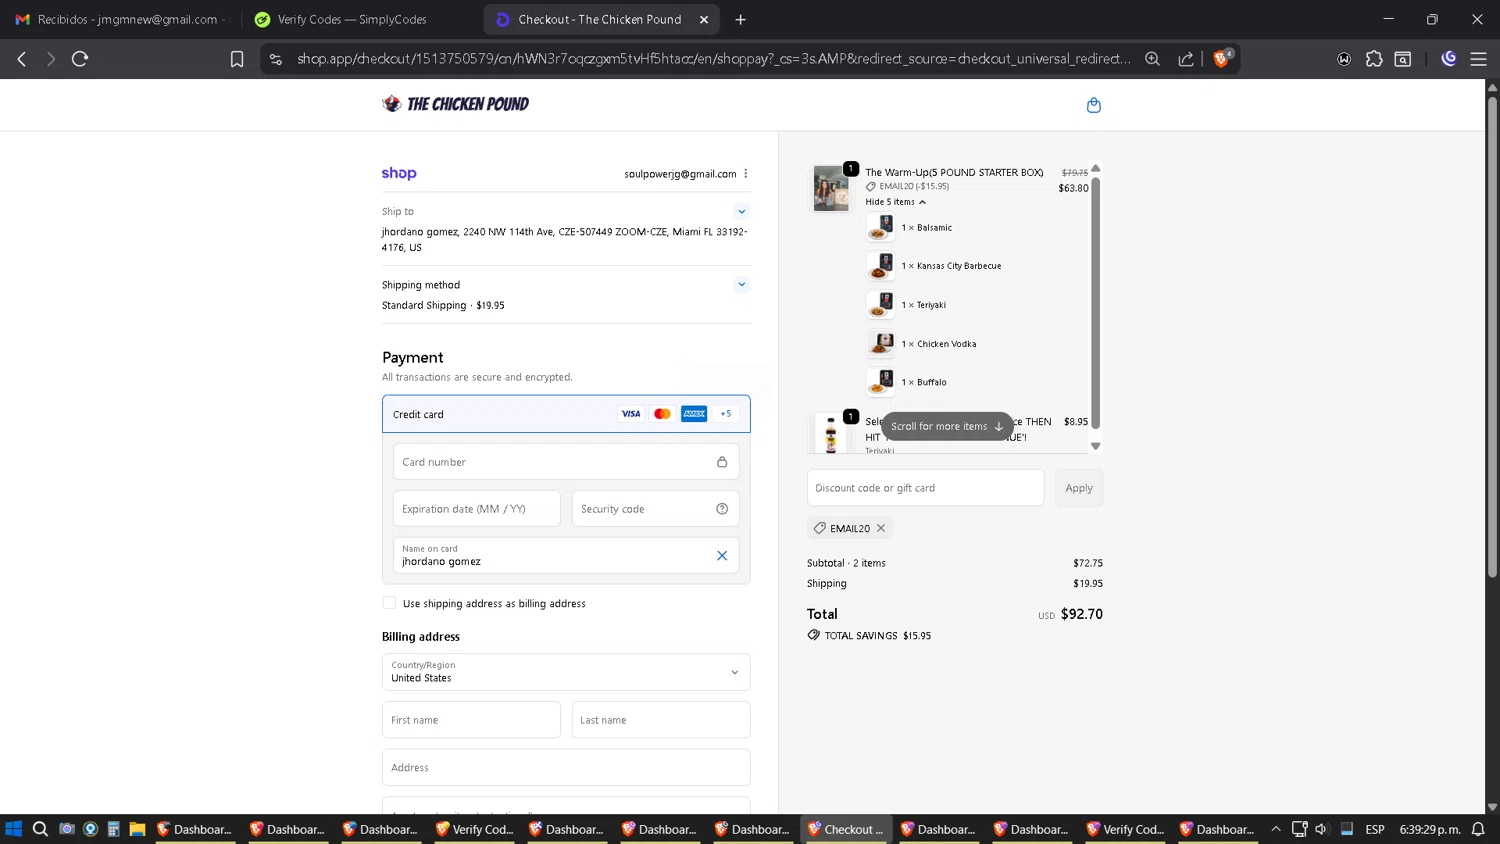This screenshot has width=1500, height=844.
Task: Open the shopping bag cart icon
Action: (1093, 105)
